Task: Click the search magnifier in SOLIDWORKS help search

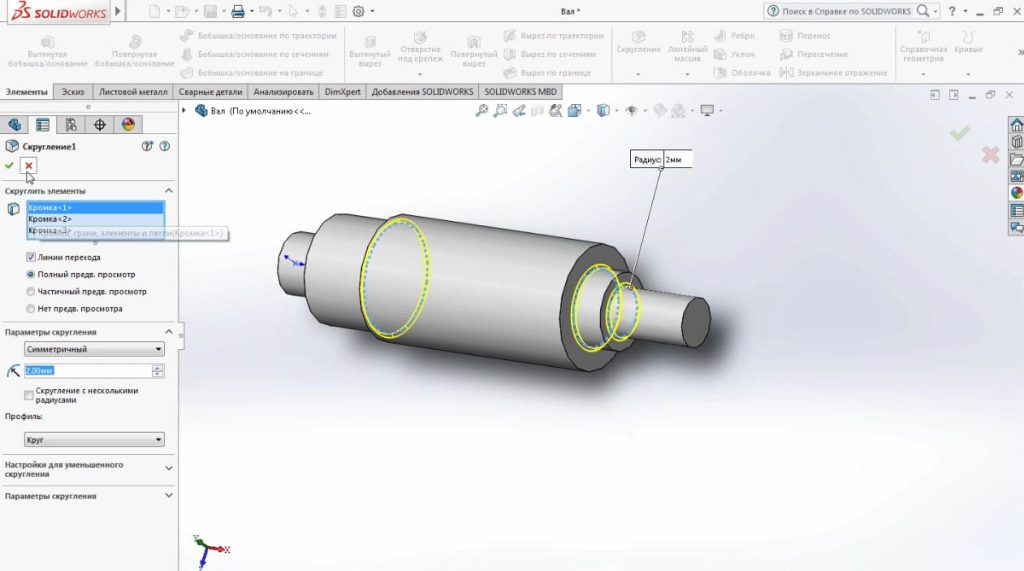Action: click(923, 11)
